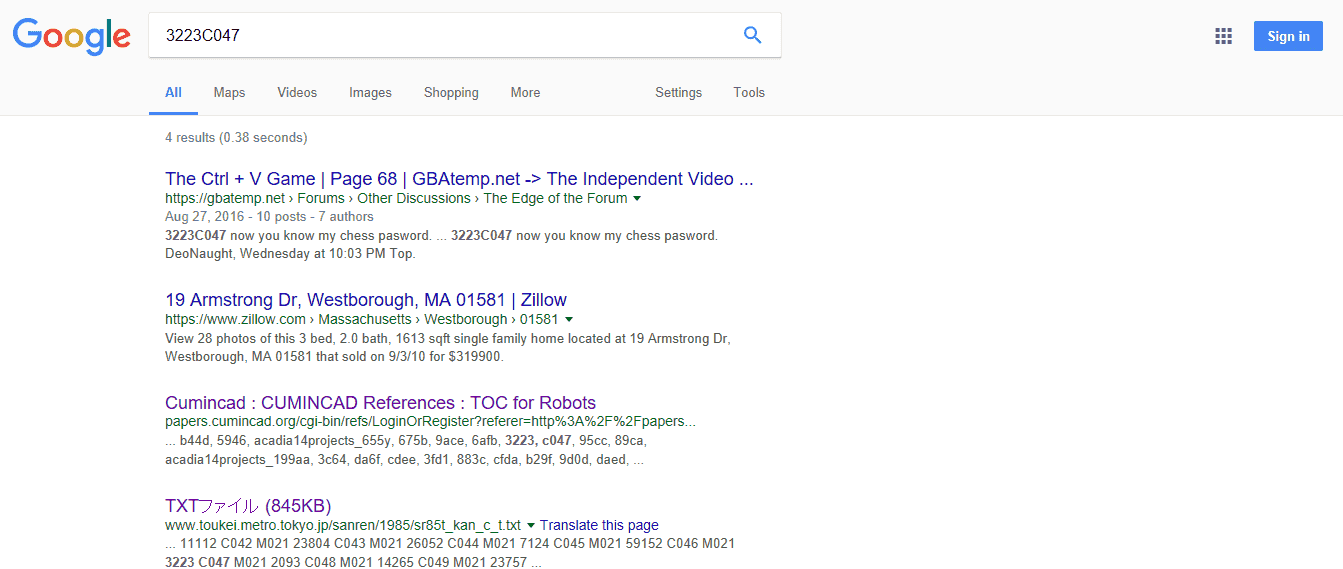Open the More search categories menu

pos(525,93)
